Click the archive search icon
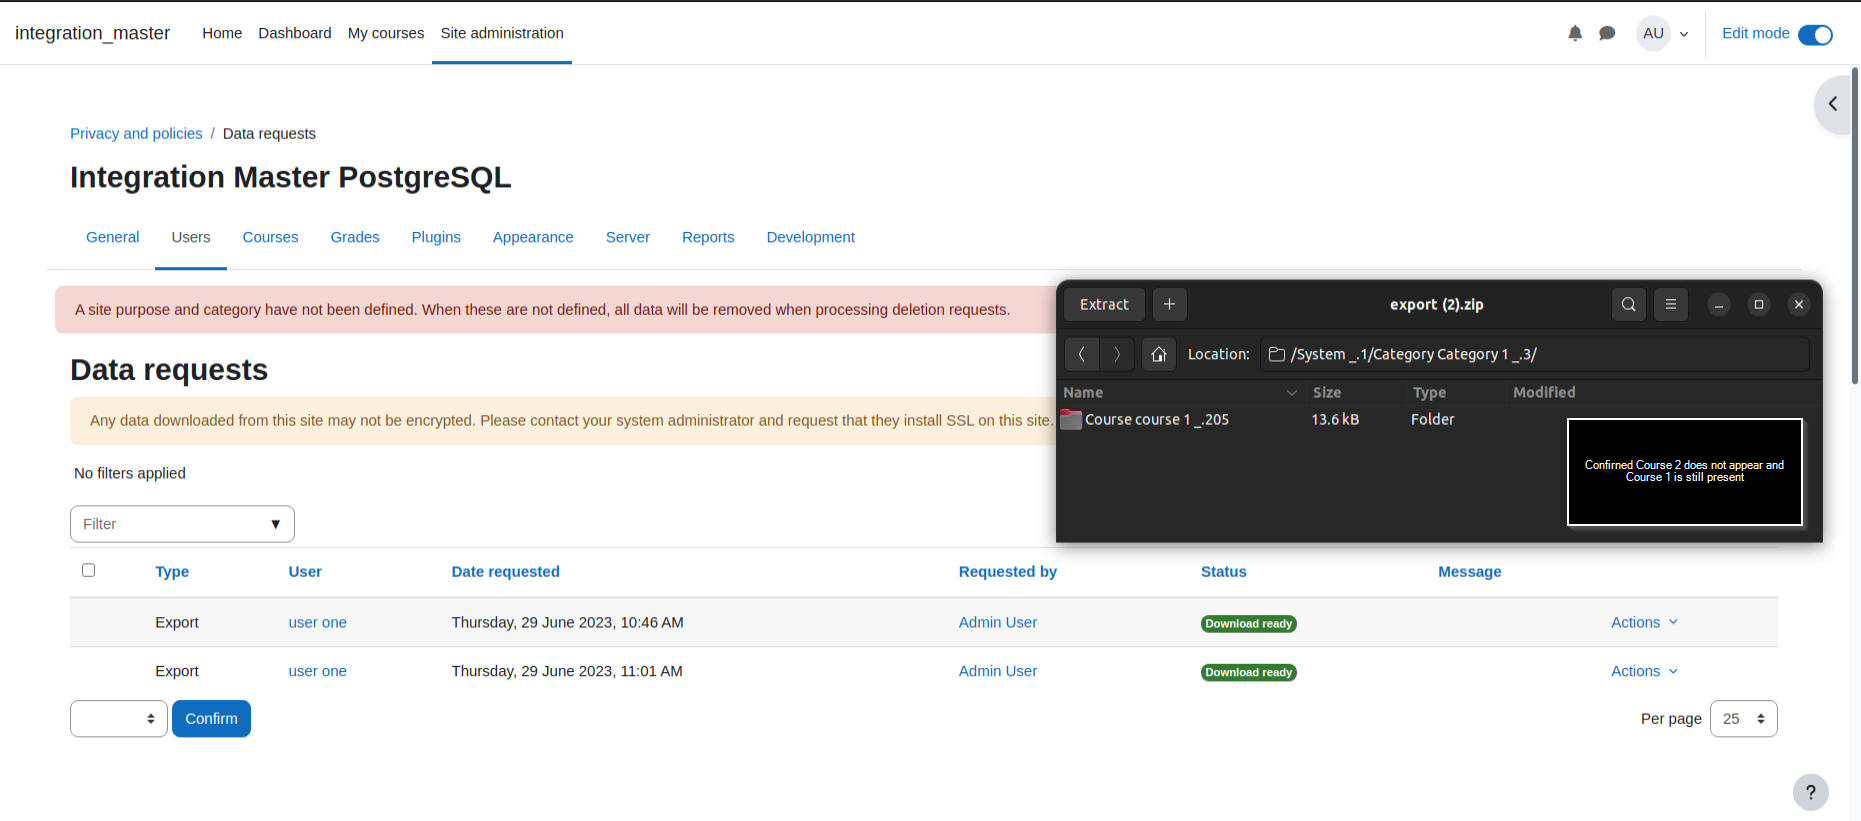 (x=1629, y=304)
